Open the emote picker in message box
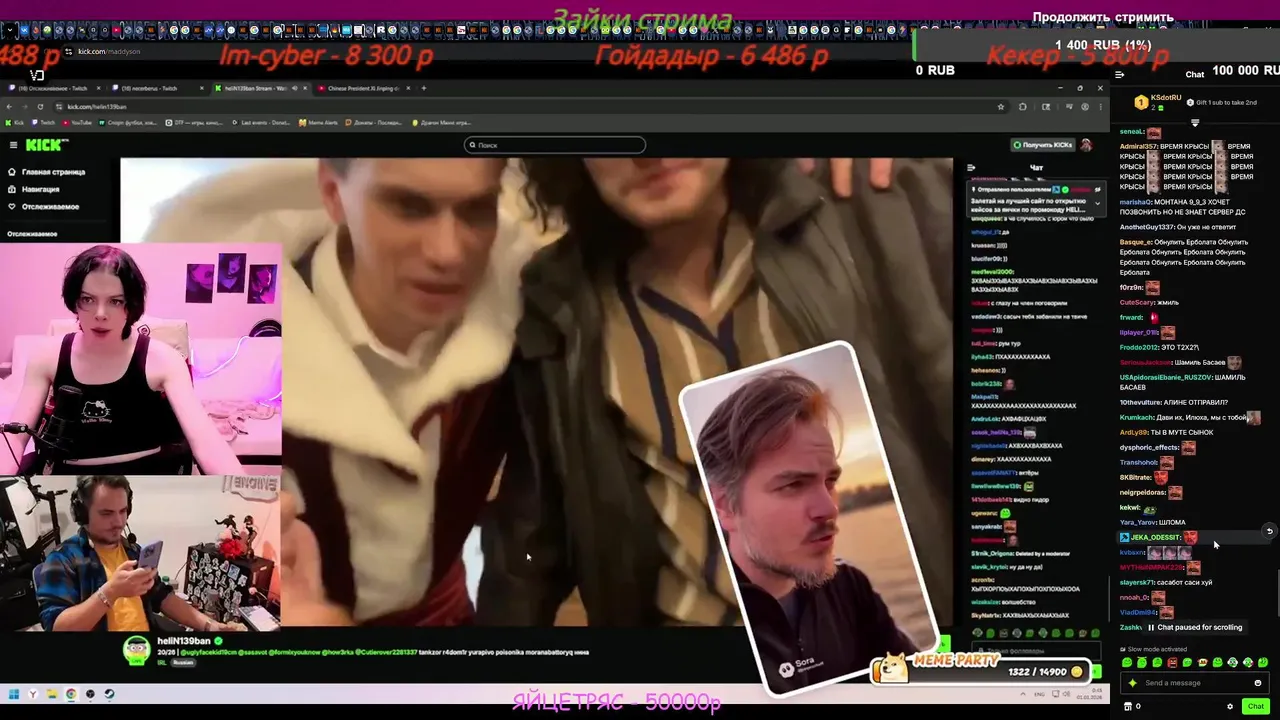Screen dimensions: 1280x720 click(1258, 683)
